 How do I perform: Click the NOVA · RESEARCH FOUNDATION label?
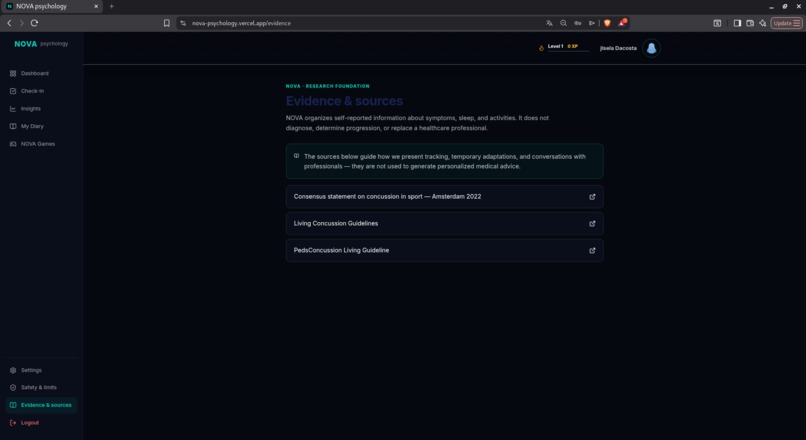coord(327,86)
